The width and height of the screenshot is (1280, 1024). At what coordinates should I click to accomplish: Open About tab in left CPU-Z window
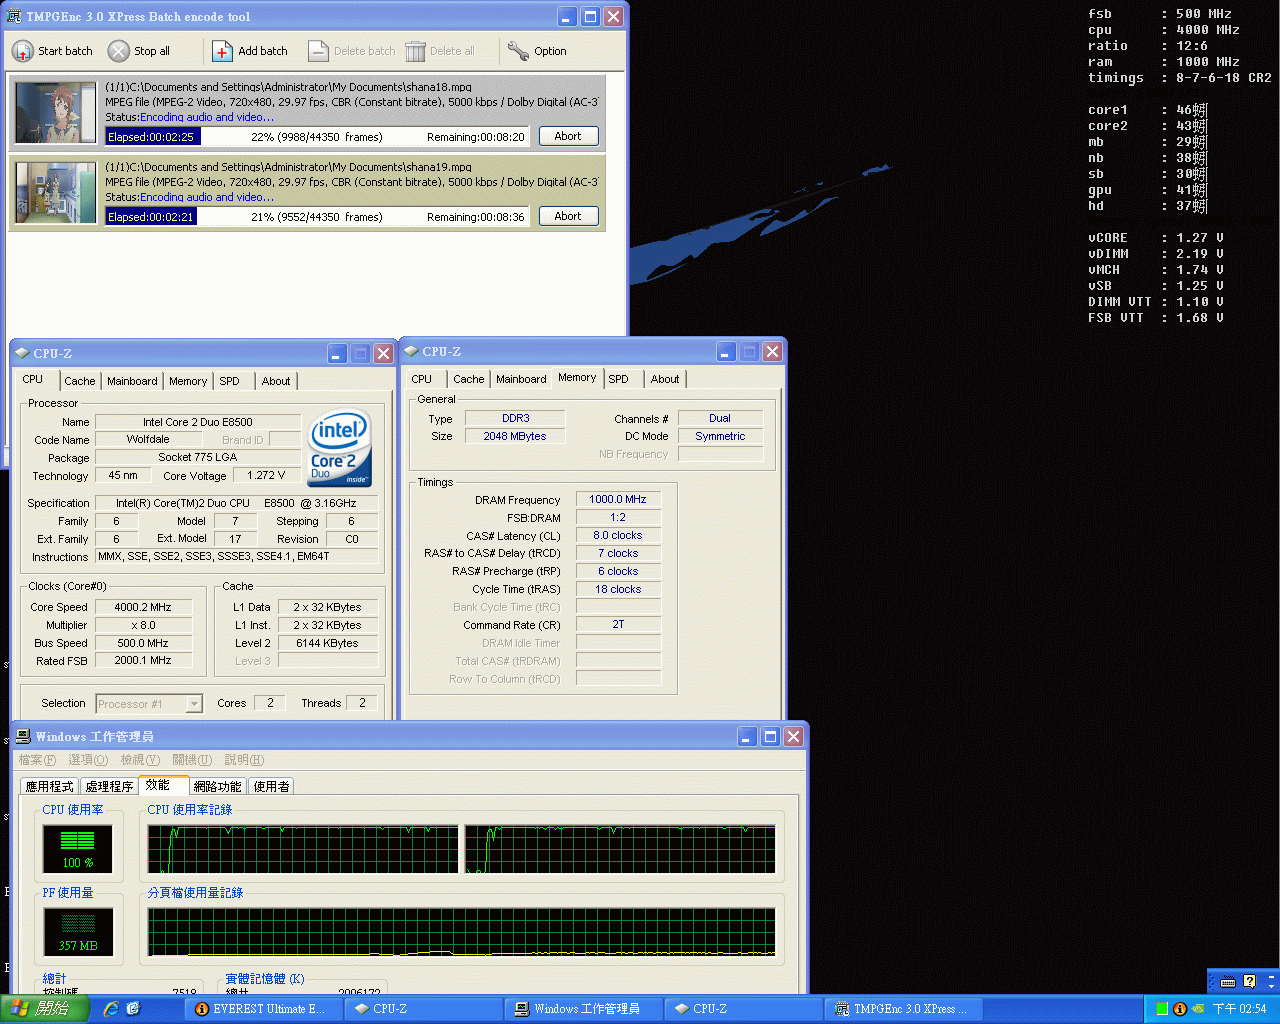pos(276,381)
